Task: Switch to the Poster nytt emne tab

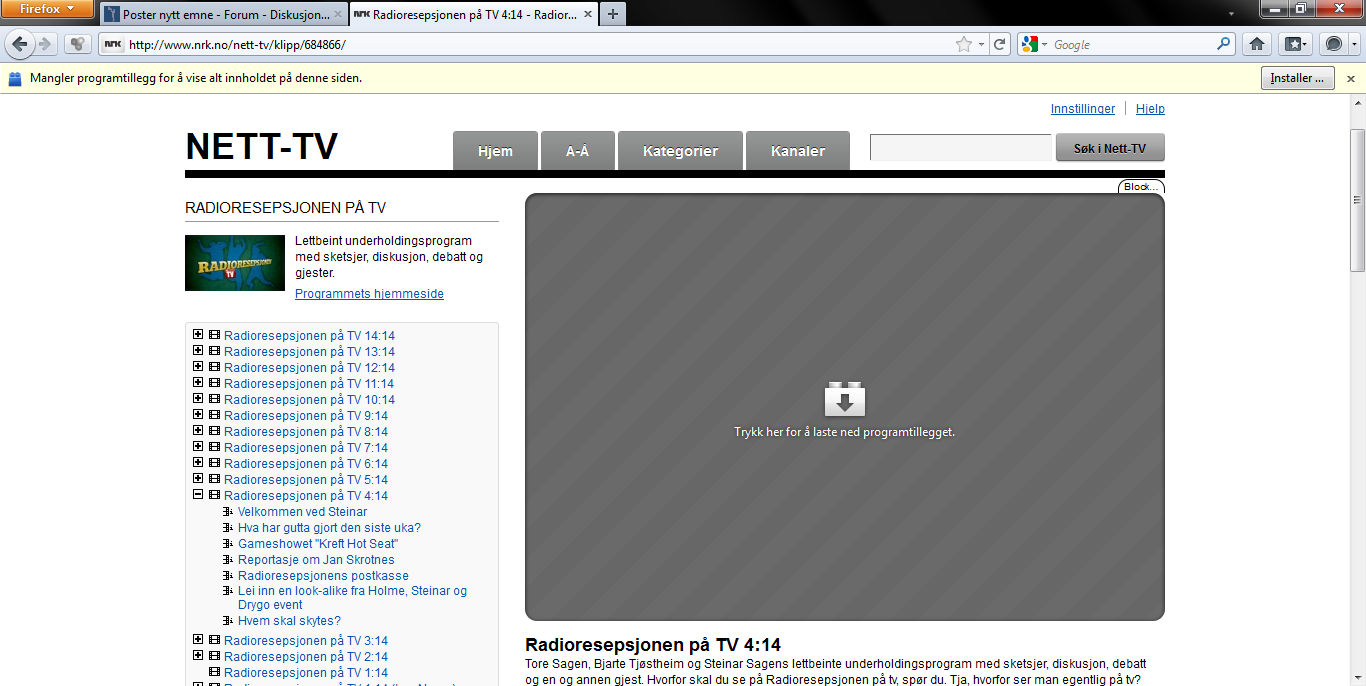Action: 224,15
